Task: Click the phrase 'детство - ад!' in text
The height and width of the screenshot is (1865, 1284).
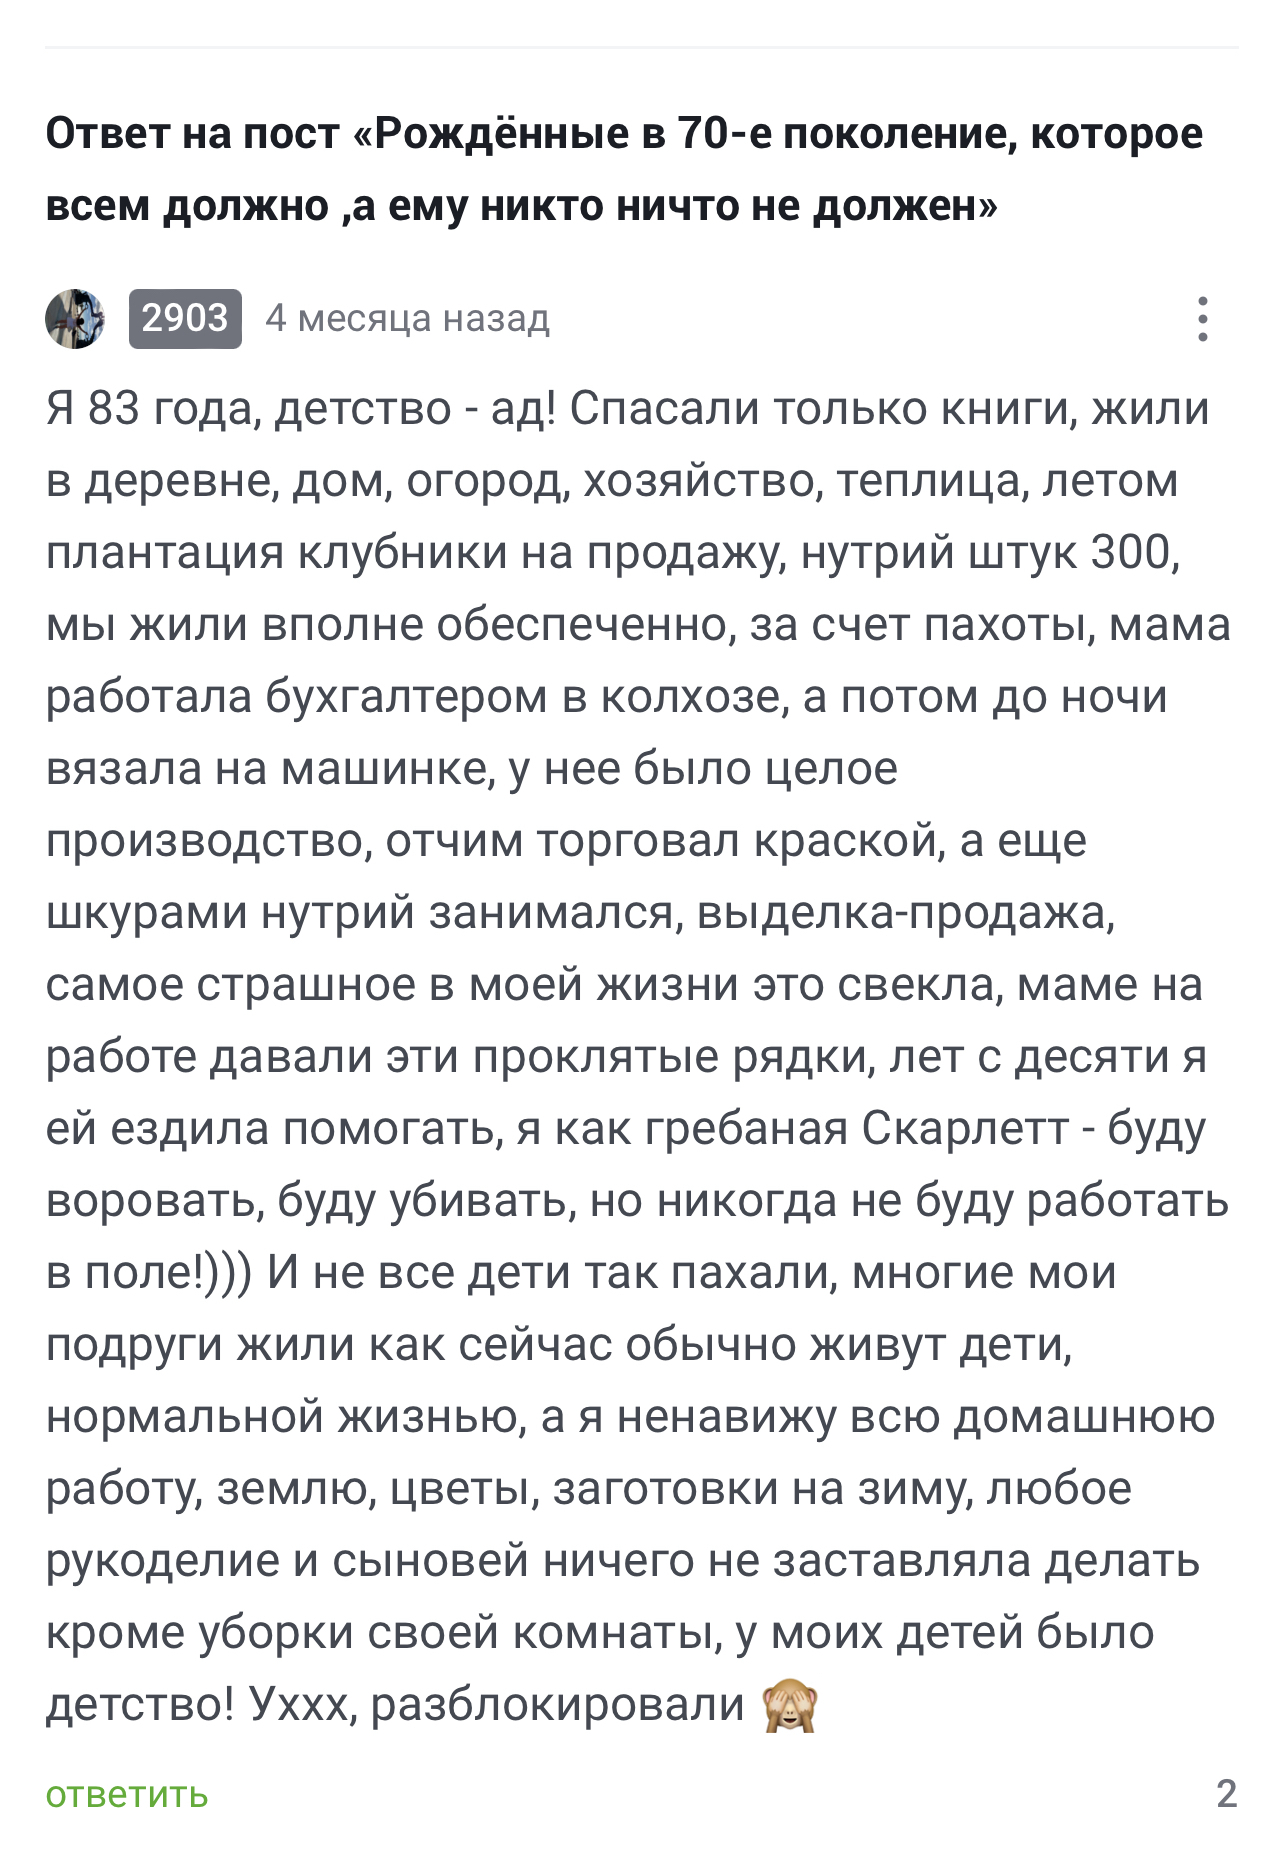Action: [415, 409]
